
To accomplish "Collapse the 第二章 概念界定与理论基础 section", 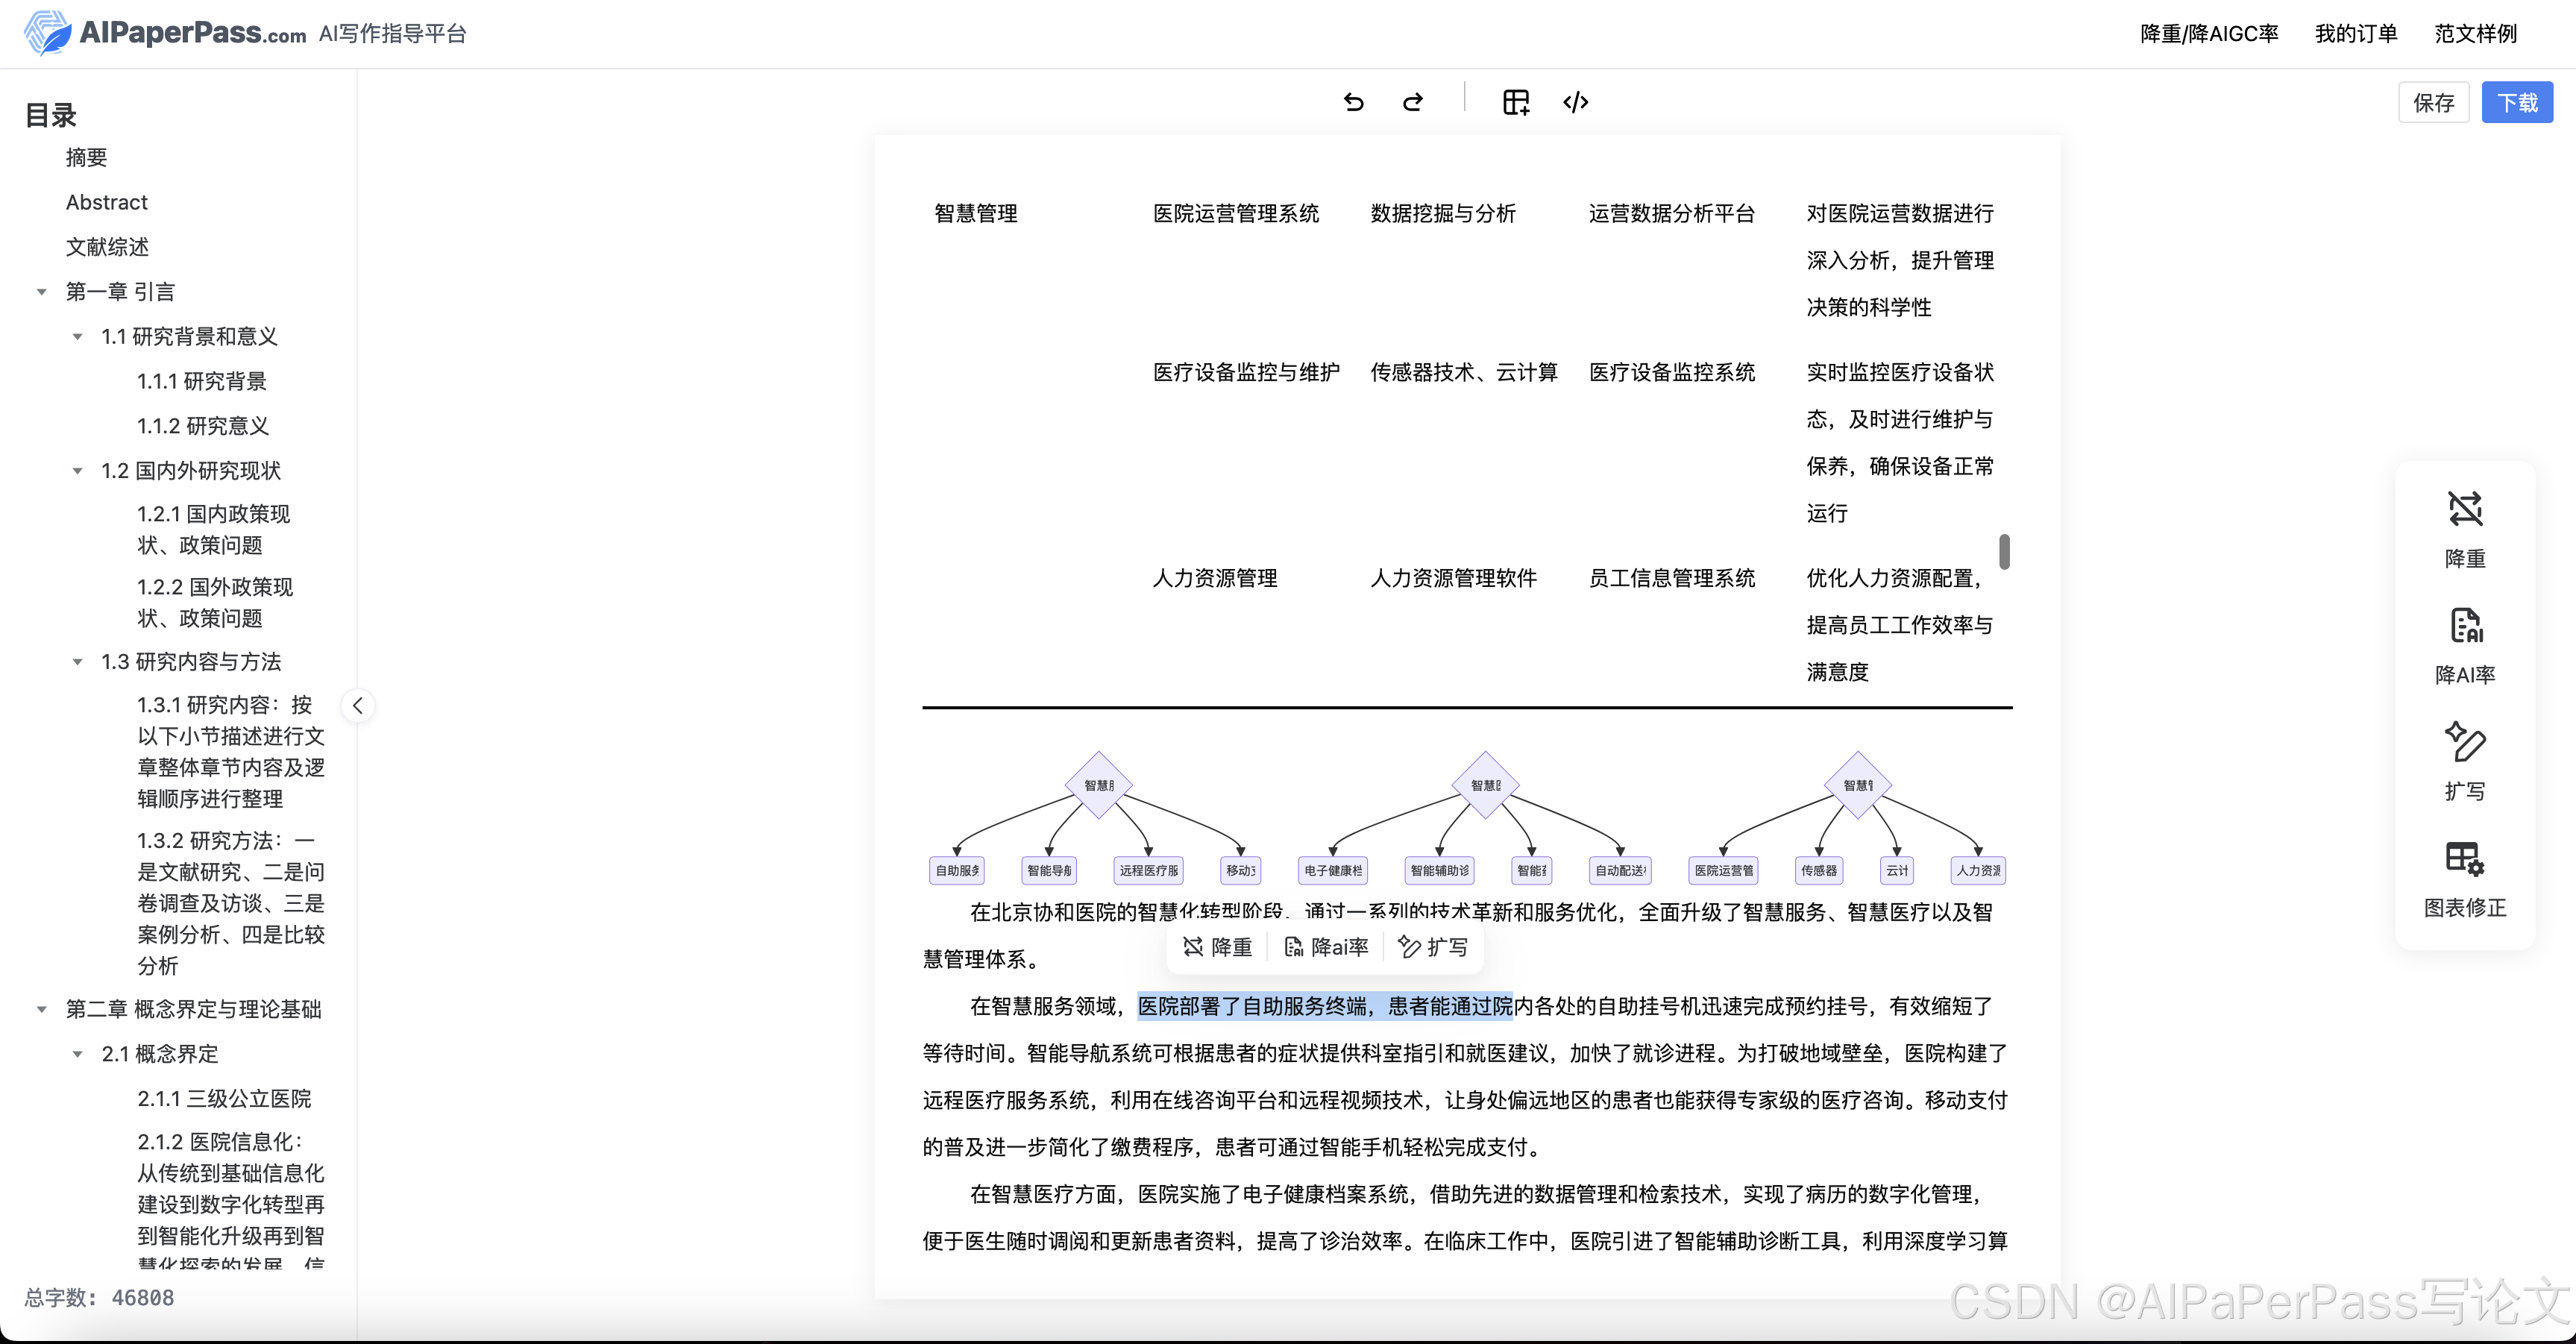I will tap(41, 1009).
